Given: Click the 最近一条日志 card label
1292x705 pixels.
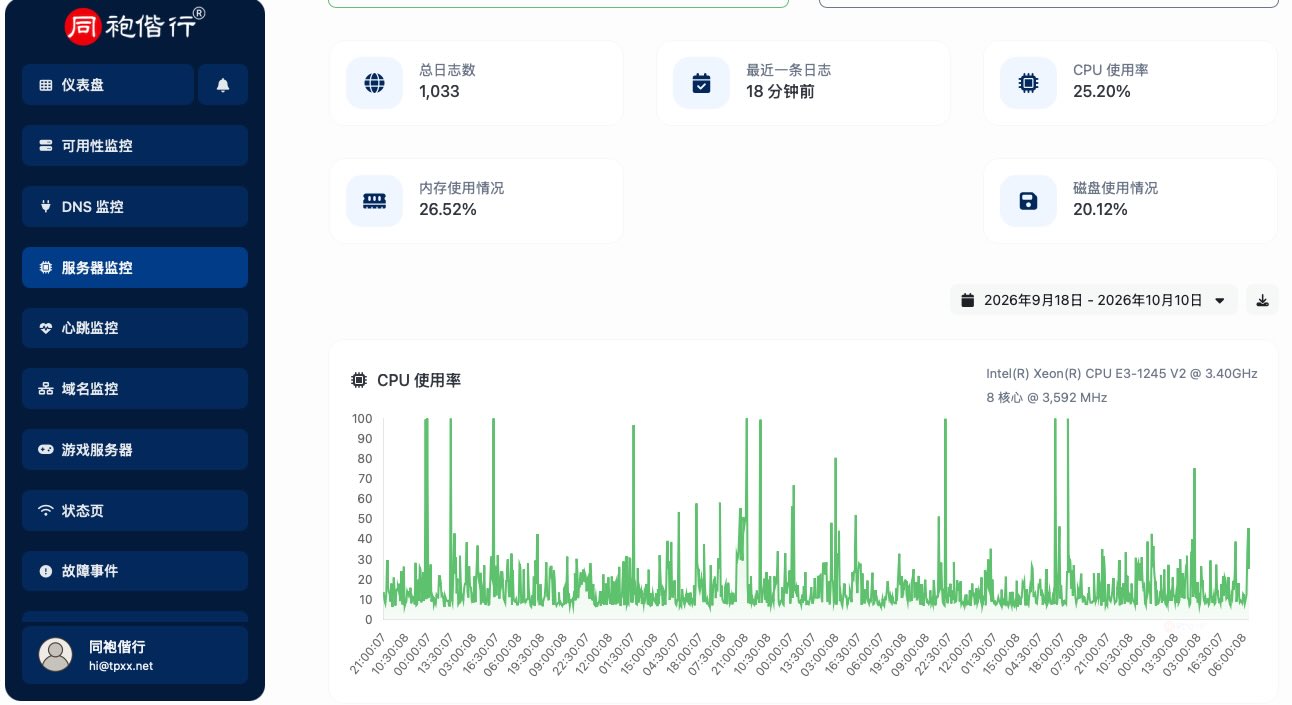Looking at the screenshot, I should 789,70.
